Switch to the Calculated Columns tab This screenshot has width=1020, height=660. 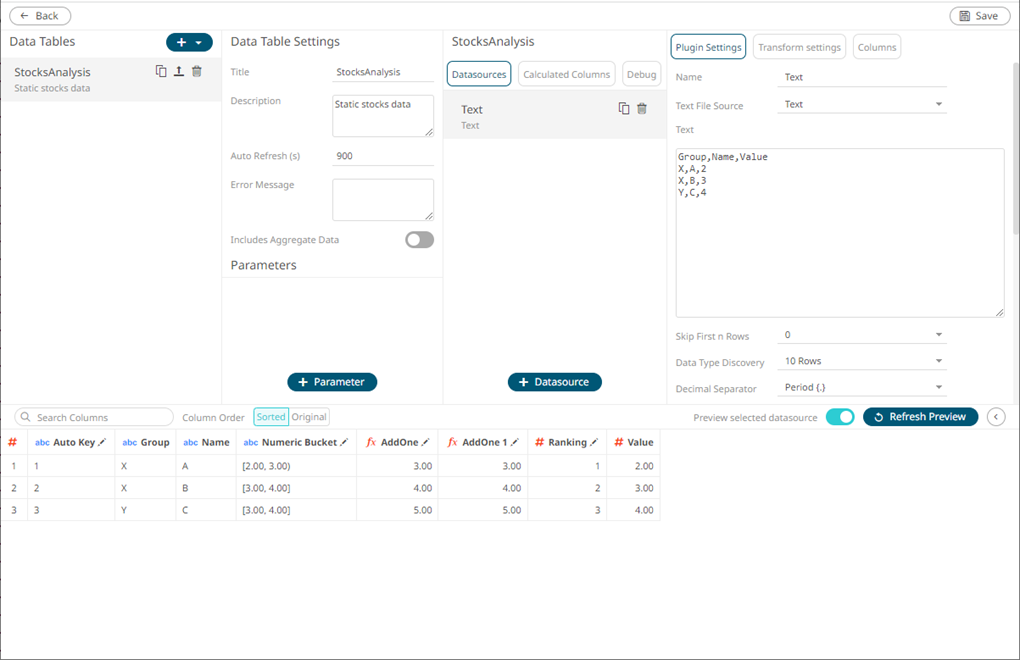pyautogui.click(x=566, y=74)
